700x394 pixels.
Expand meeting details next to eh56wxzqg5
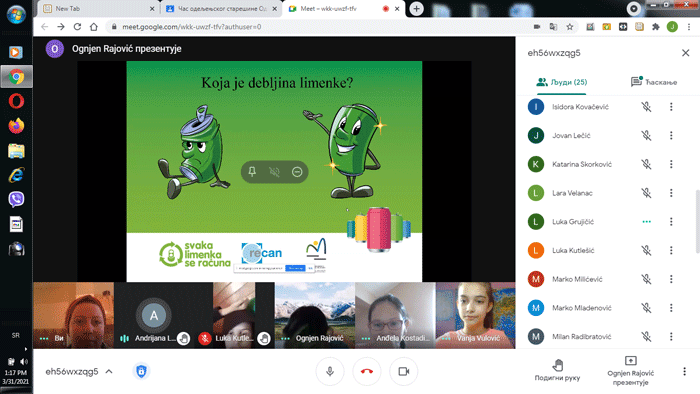[109, 371]
